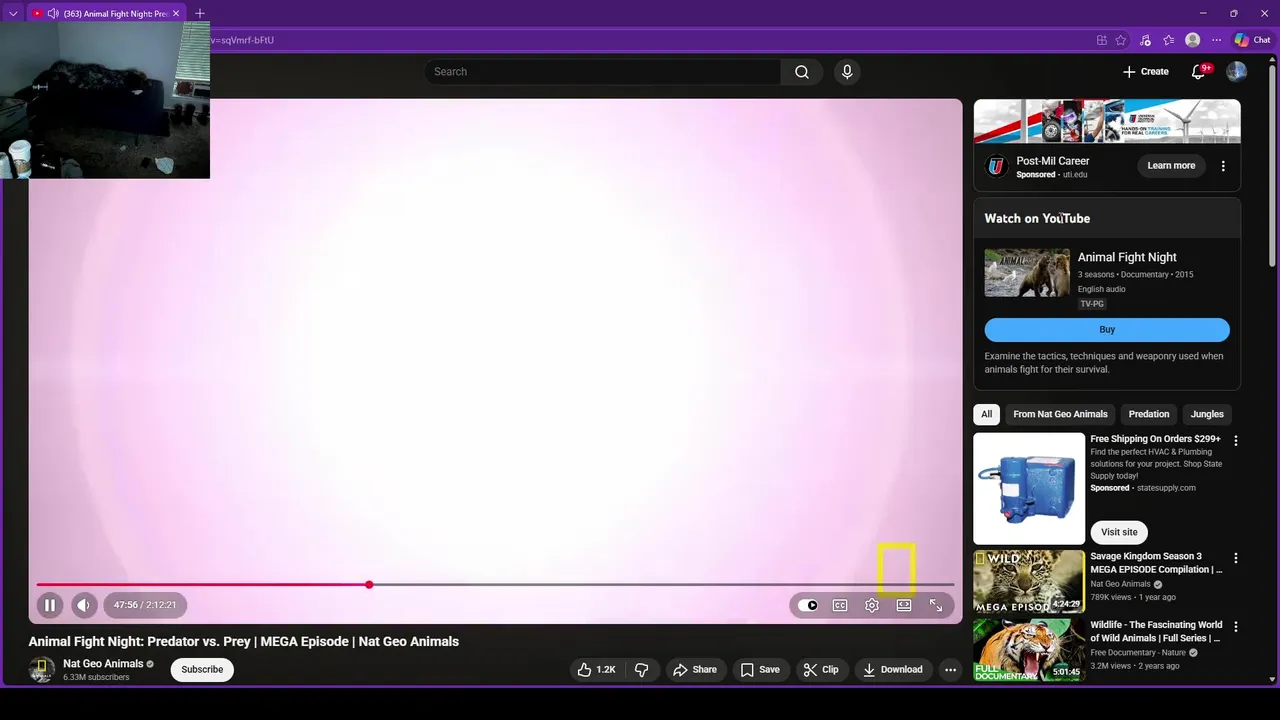Viewport: 1280px width, 720px height.
Task: Click Visit site on the State Supply ad
Action: coord(1119,532)
